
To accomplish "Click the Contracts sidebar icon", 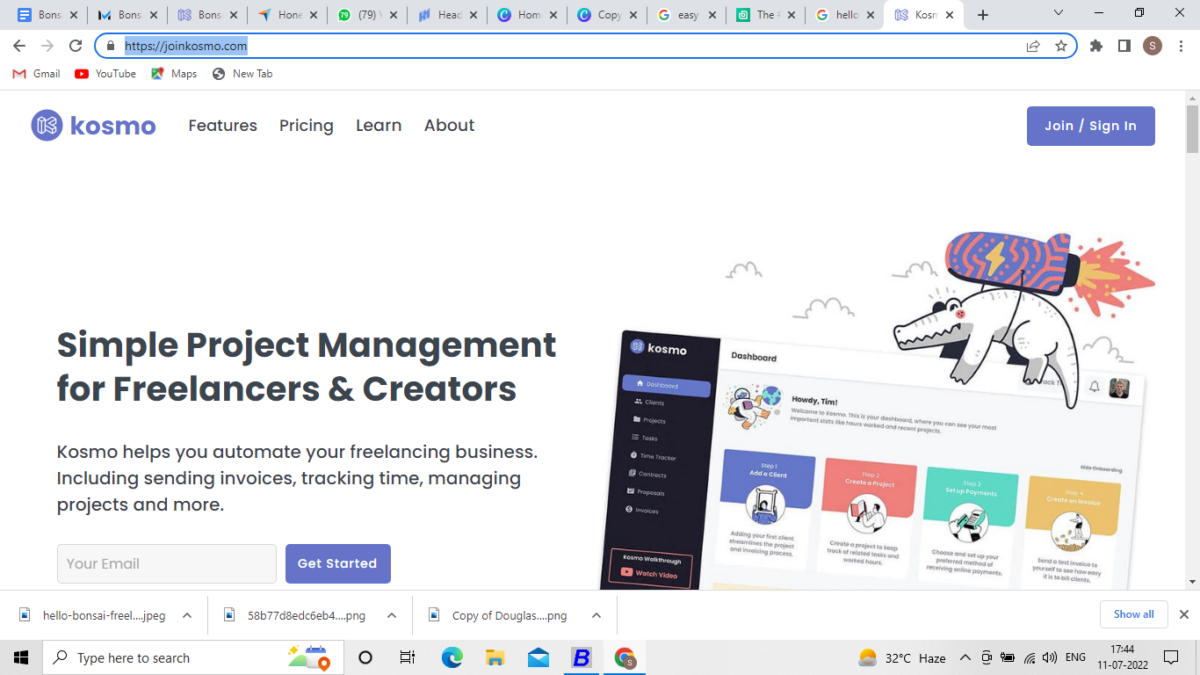I will [632, 474].
